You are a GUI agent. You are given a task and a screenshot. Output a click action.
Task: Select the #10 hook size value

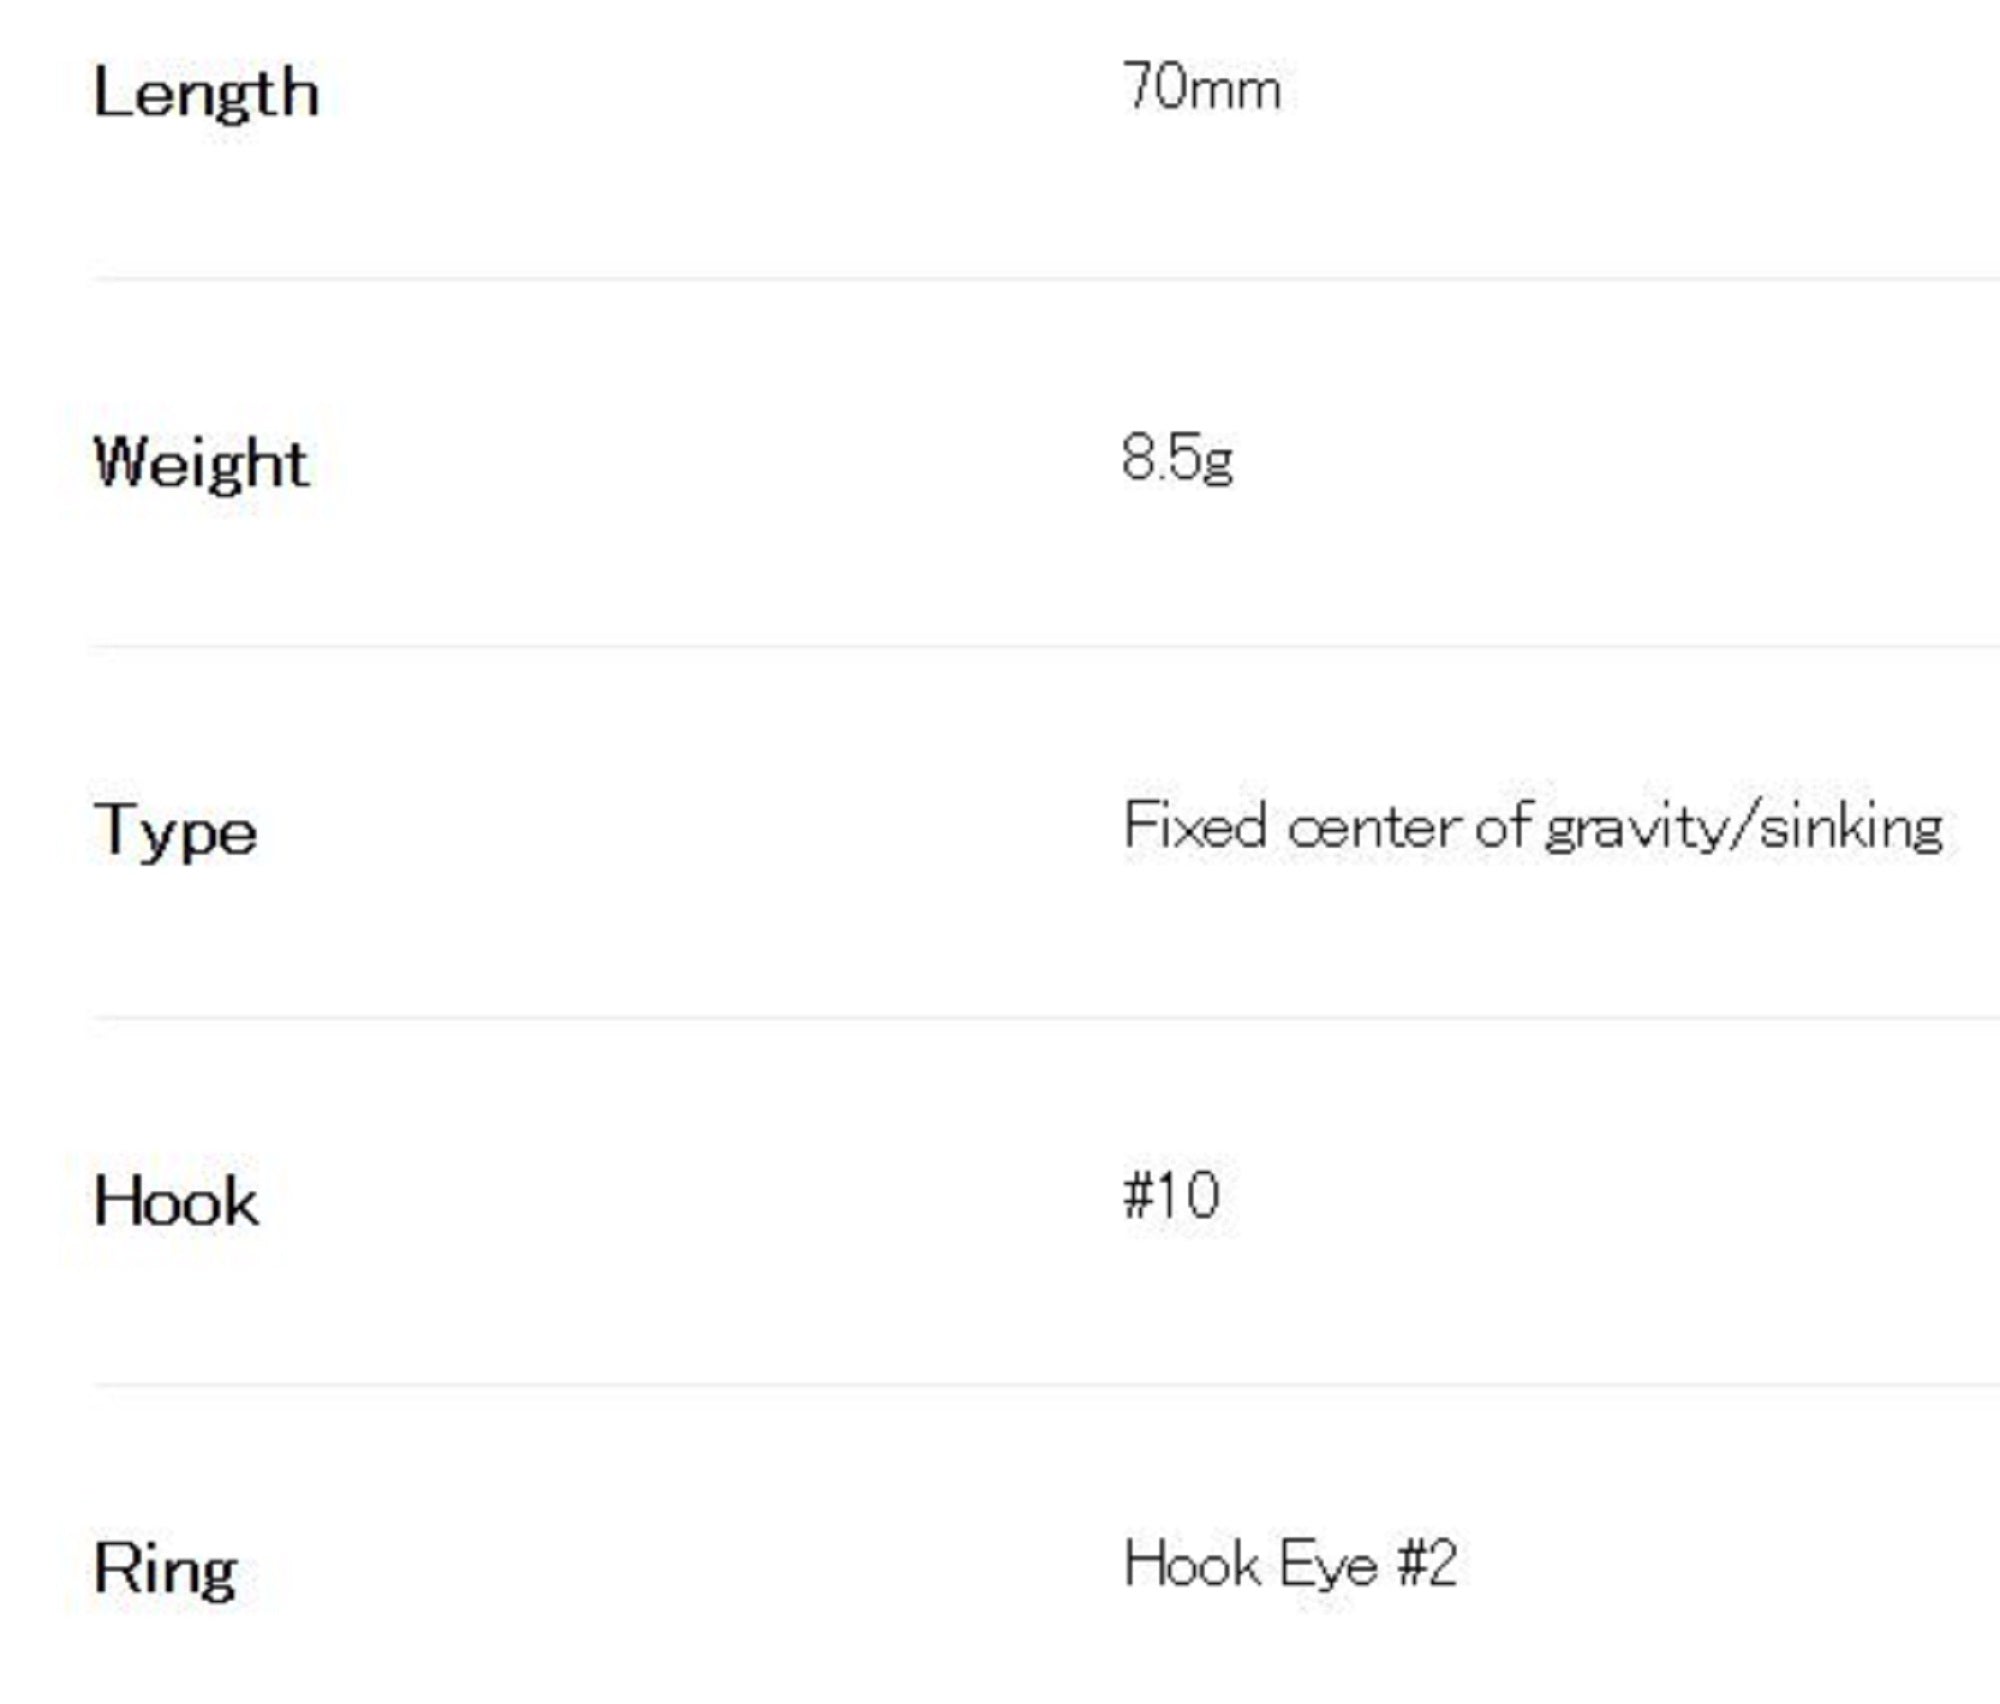pyautogui.click(x=1171, y=1195)
